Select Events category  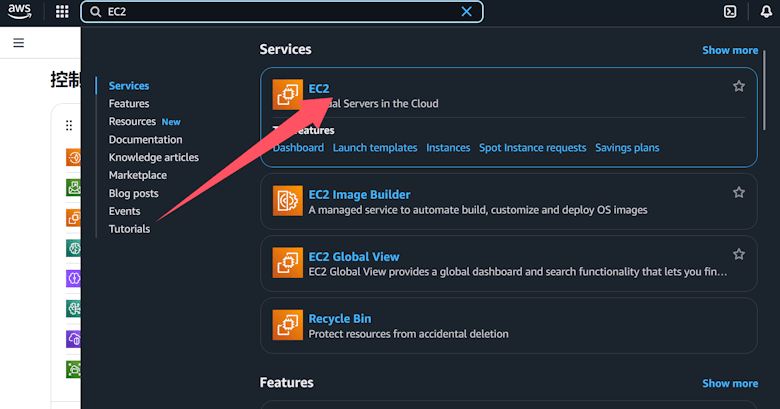coord(124,211)
